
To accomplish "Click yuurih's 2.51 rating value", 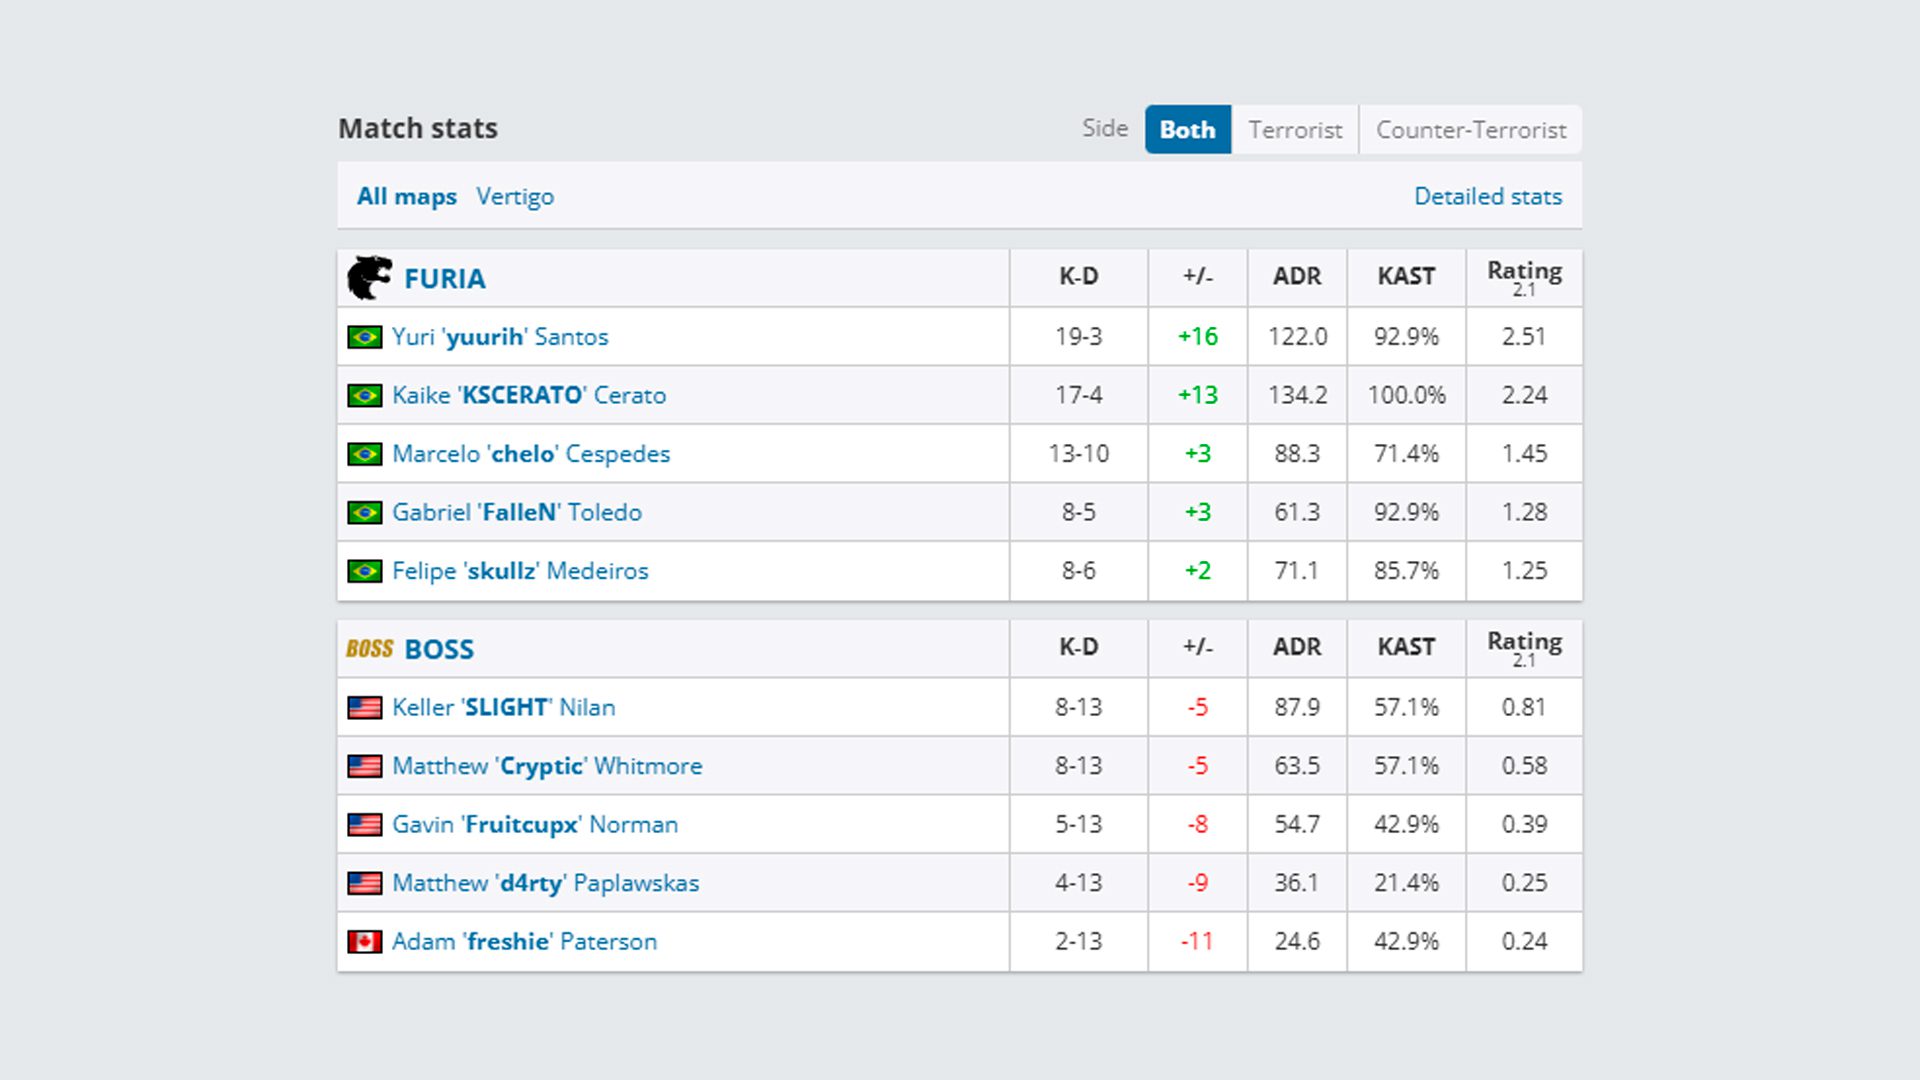I will pos(1524,336).
